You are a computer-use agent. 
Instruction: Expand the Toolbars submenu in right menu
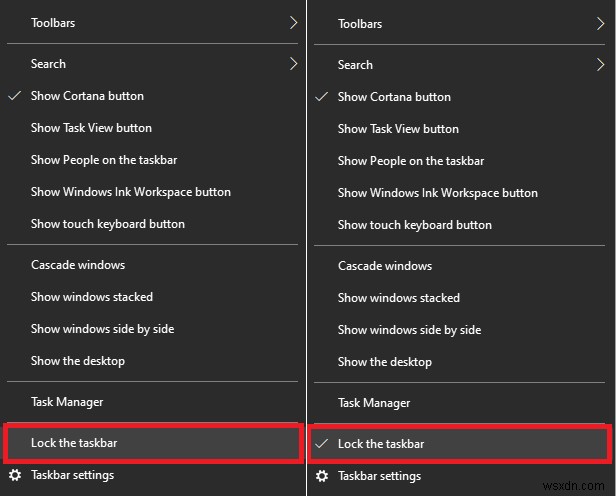pos(360,24)
